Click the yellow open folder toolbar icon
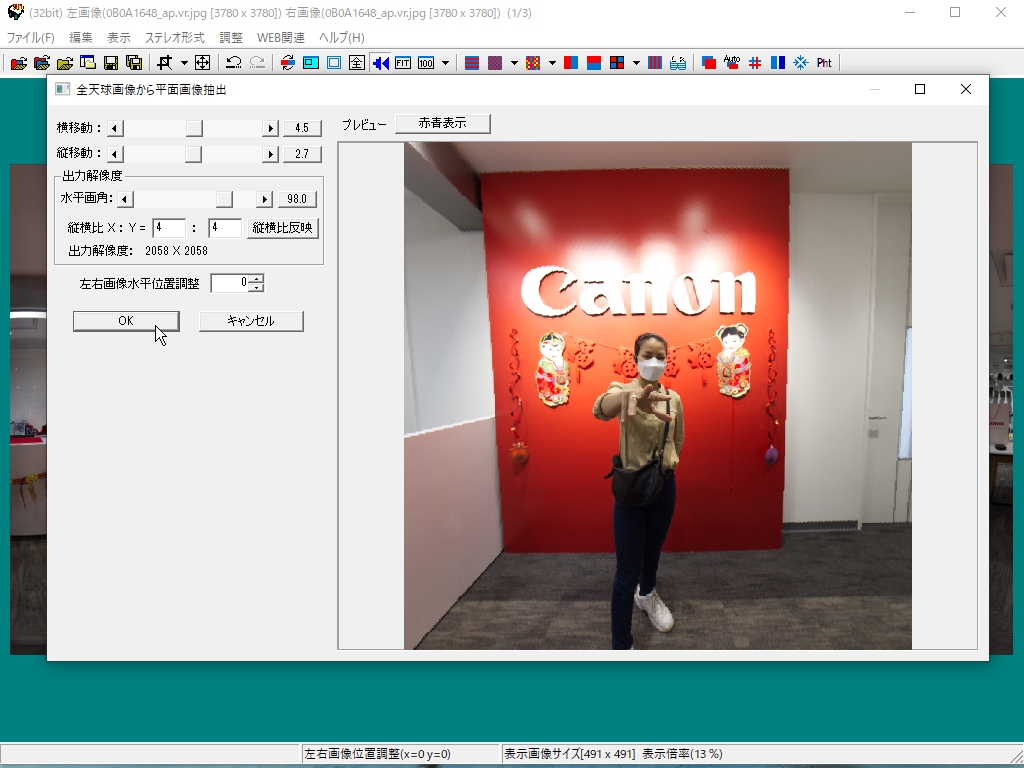The image size is (1024, 768). click(x=65, y=63)
